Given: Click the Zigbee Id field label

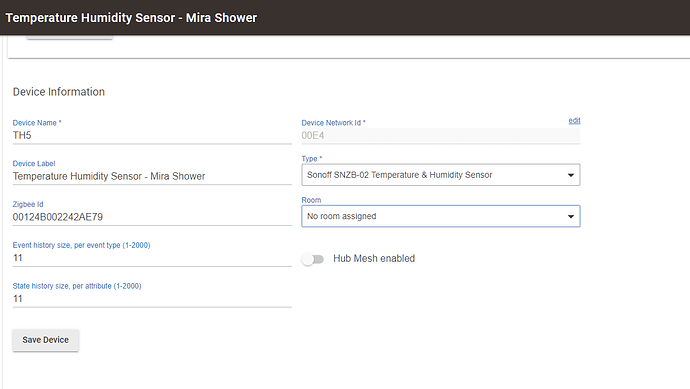Looking at the screenshot, I should (28, 204).
